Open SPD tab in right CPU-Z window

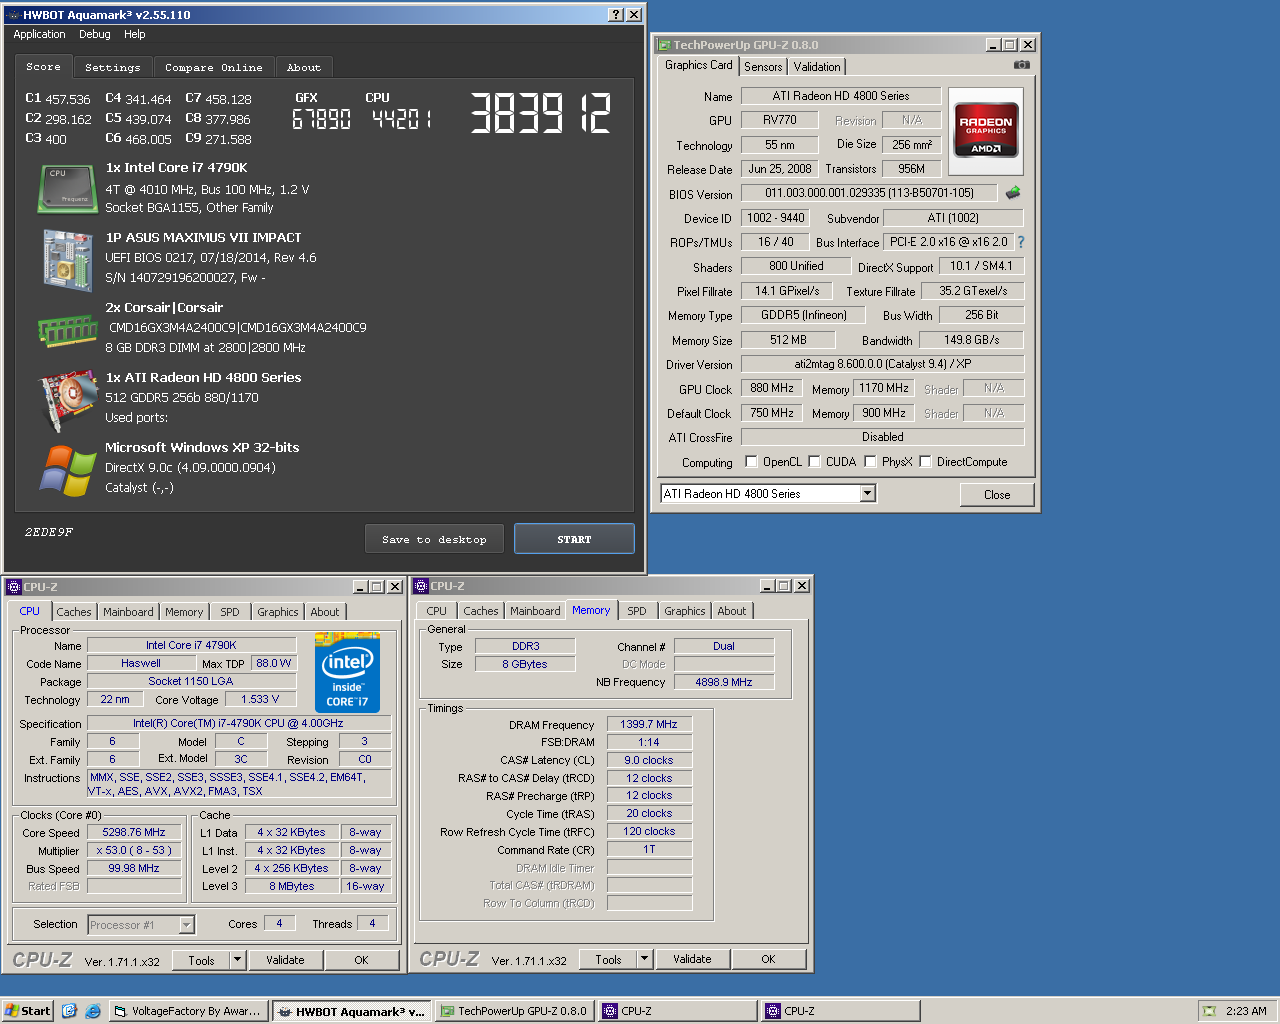[637, 611]
